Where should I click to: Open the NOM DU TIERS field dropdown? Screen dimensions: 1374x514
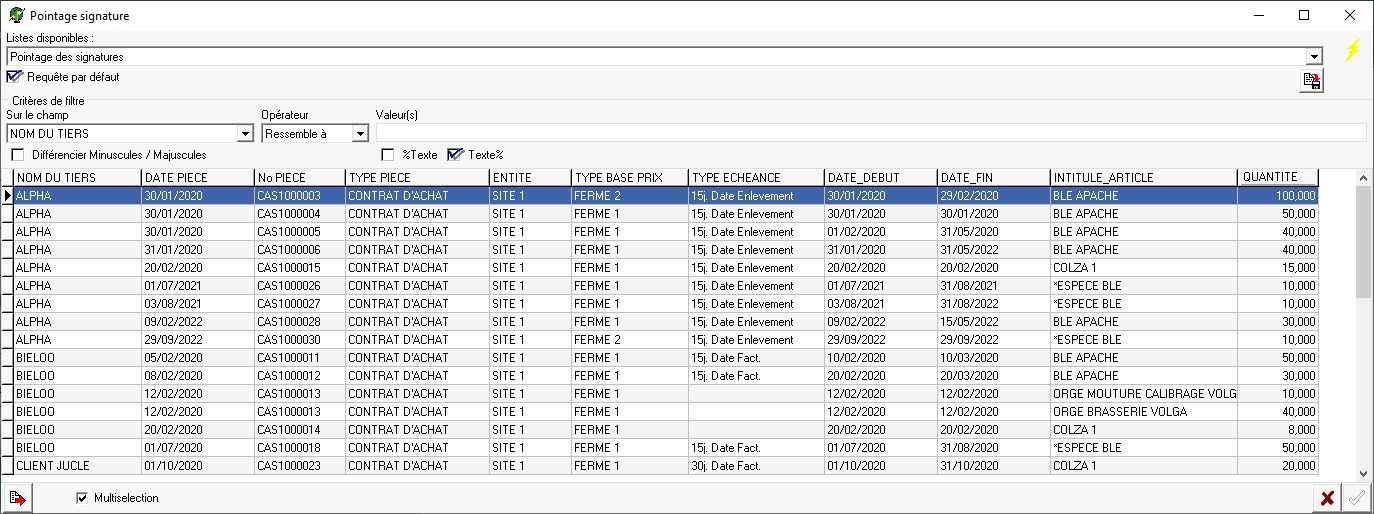coord(245,133)
